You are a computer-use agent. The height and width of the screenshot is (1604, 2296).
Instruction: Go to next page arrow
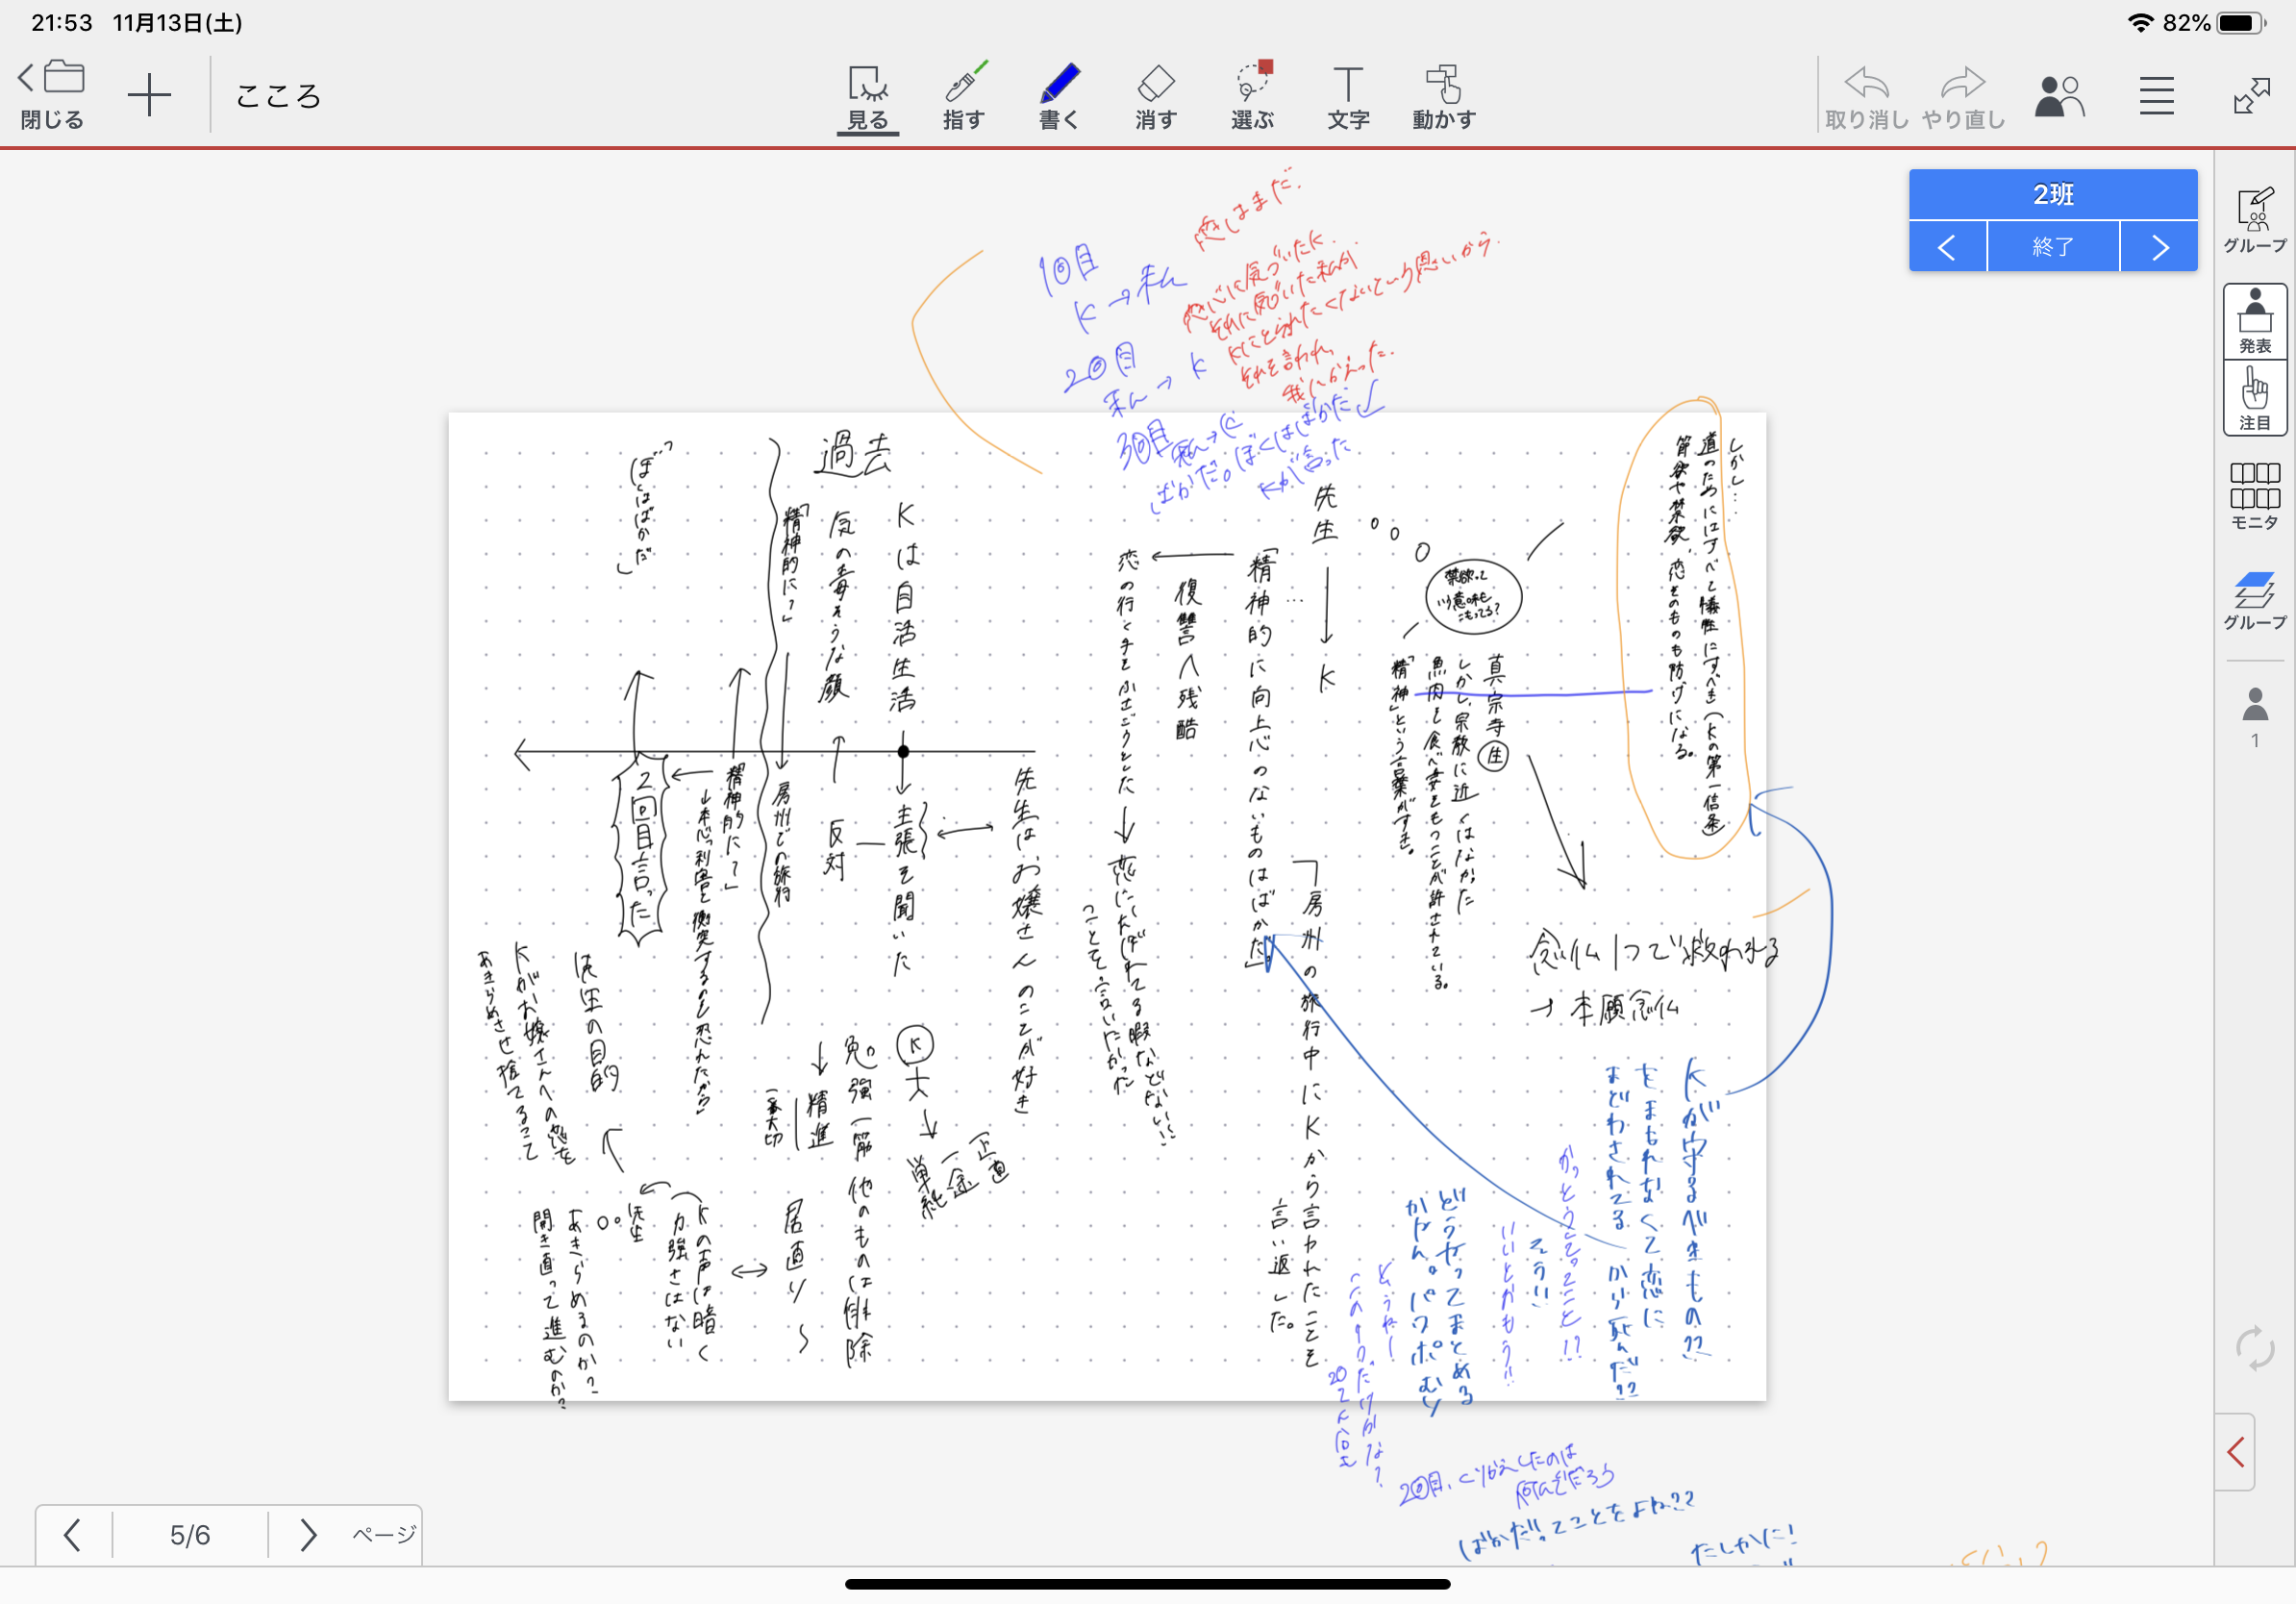[308, 1534]
